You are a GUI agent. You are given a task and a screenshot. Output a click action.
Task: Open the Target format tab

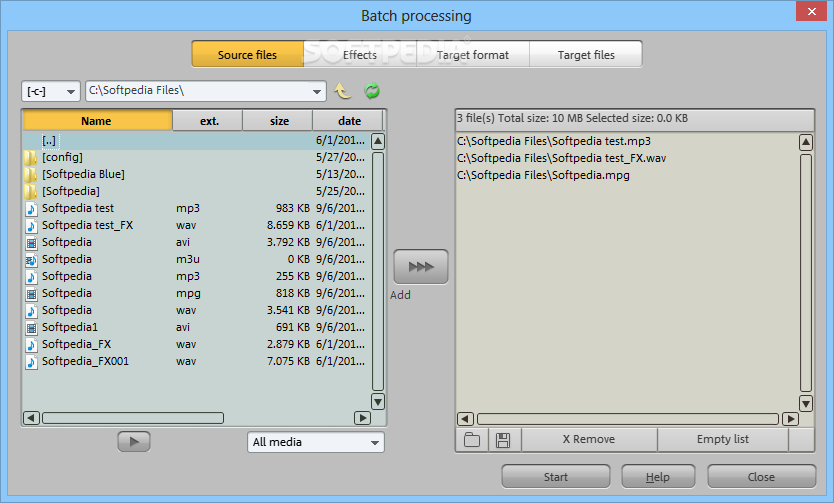[x=473, y=54]
